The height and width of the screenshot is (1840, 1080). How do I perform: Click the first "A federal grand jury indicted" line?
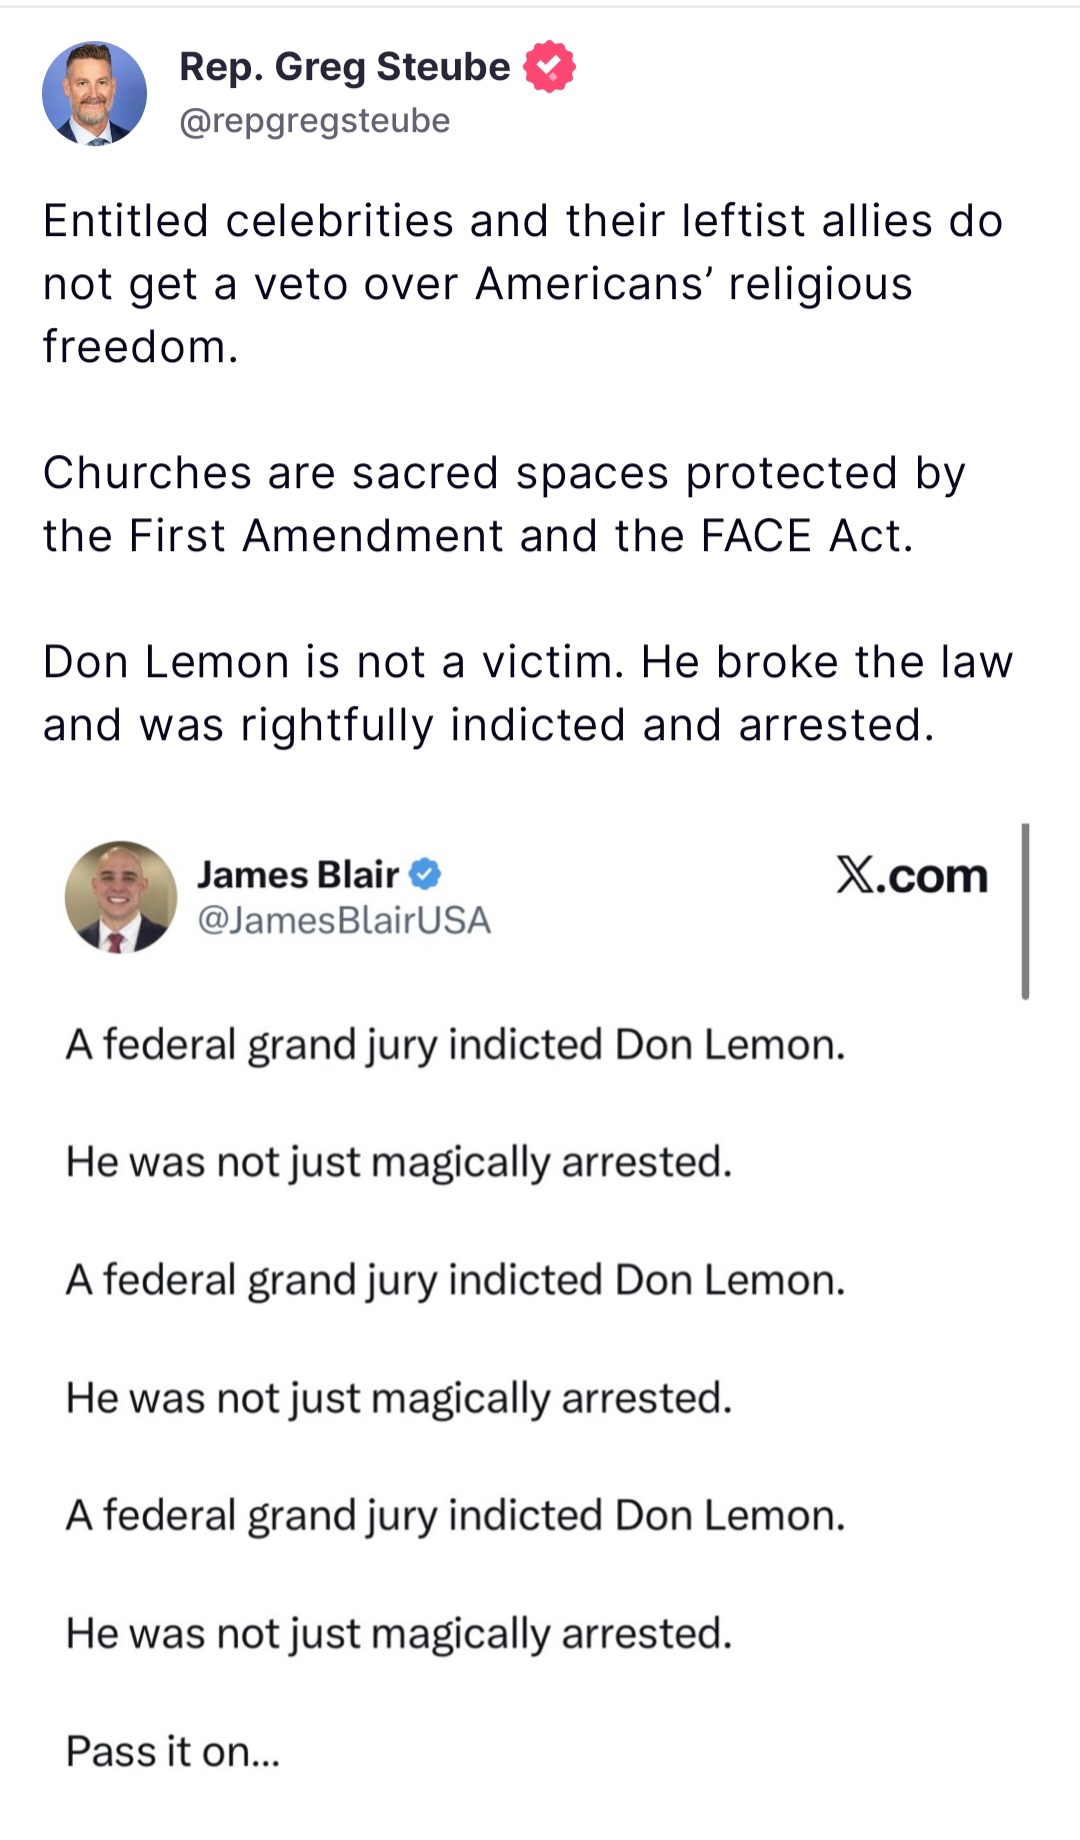455,1045
